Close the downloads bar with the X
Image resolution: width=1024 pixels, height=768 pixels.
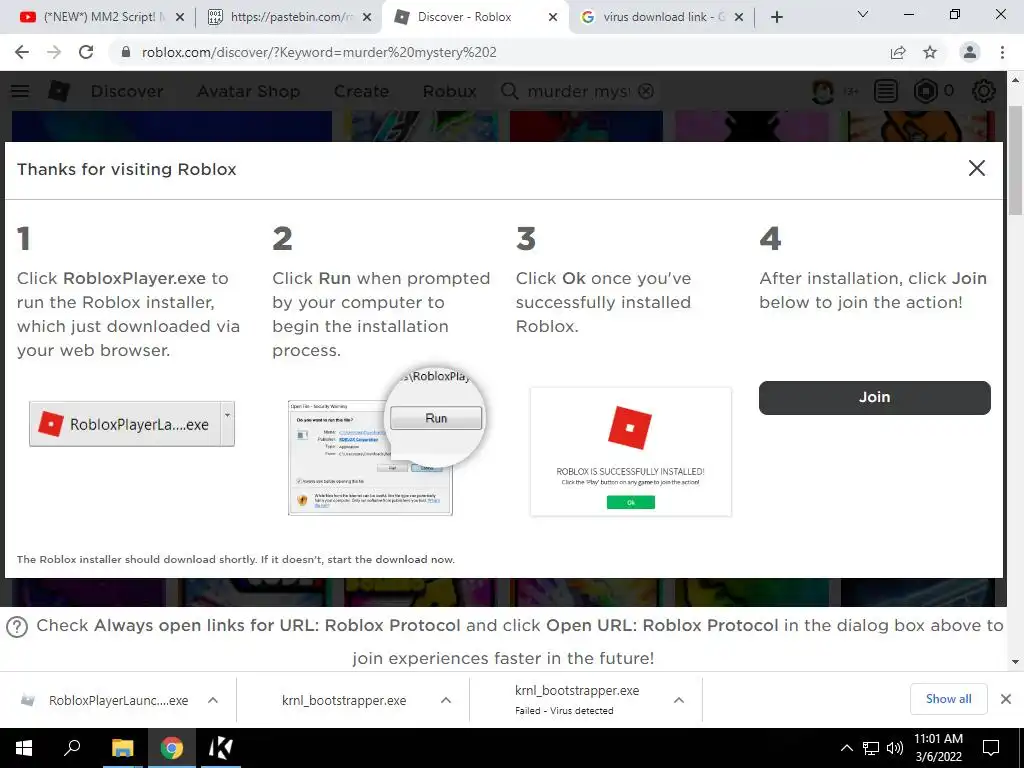[x=1006, y=699]
